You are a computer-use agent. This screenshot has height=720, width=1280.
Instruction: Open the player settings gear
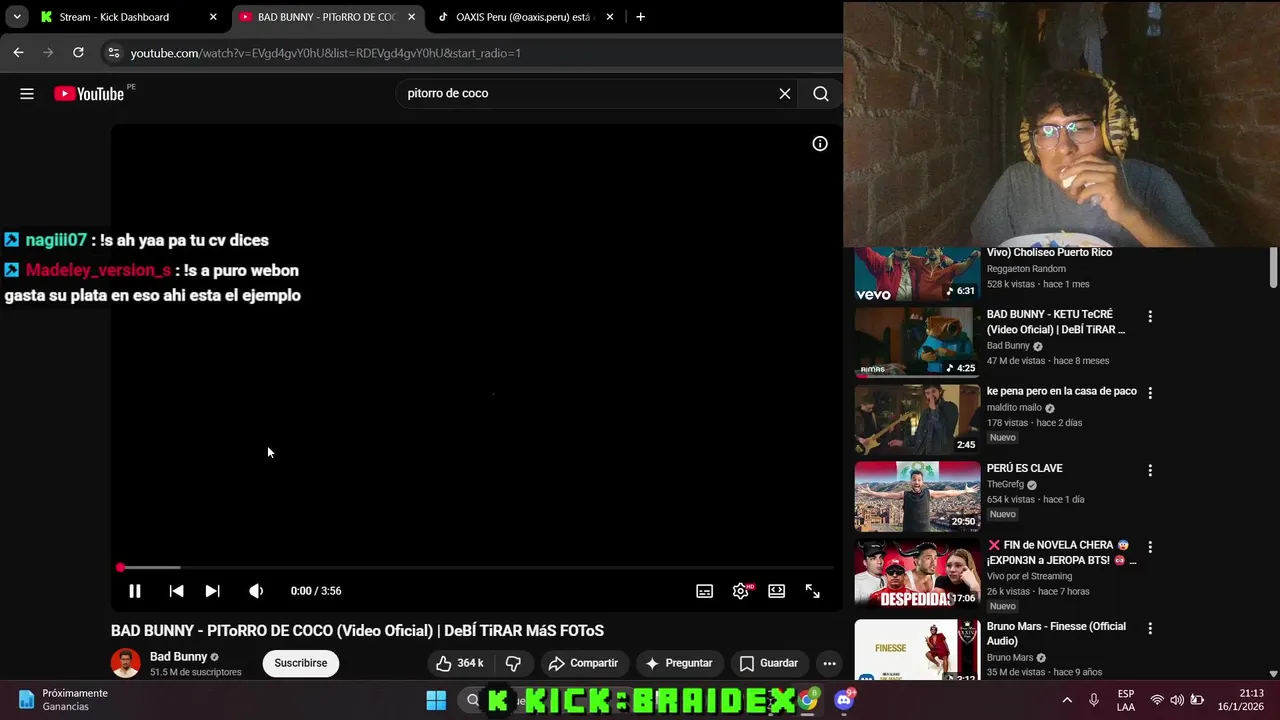coord(741,591)
